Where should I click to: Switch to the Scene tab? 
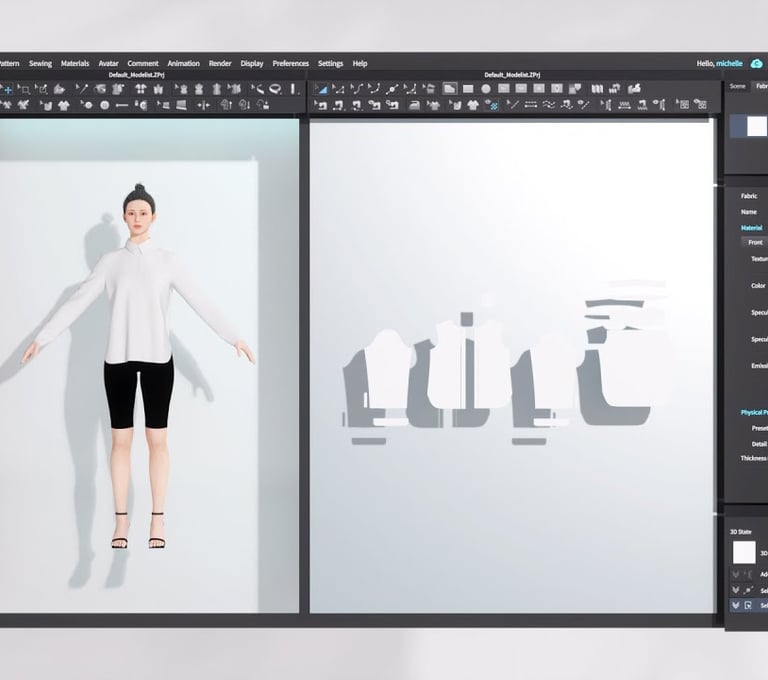click(x=737, y=86)
